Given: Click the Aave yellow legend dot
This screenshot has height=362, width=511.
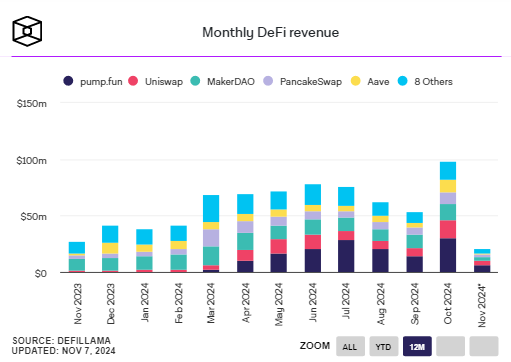Looking at the screenshot, I should tap(356, 81).
